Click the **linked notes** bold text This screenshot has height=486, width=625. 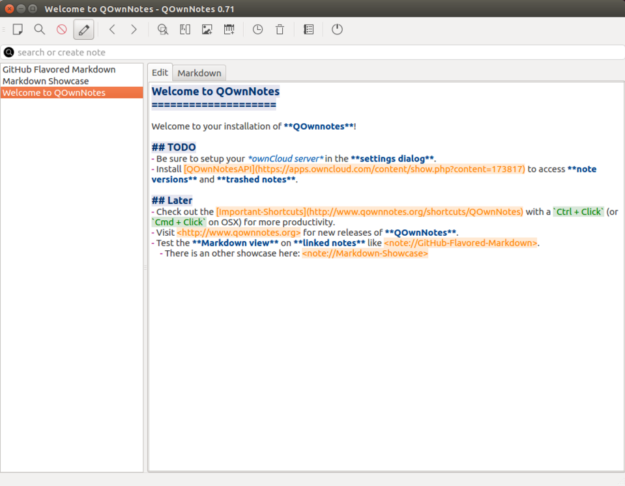[329, 243]
